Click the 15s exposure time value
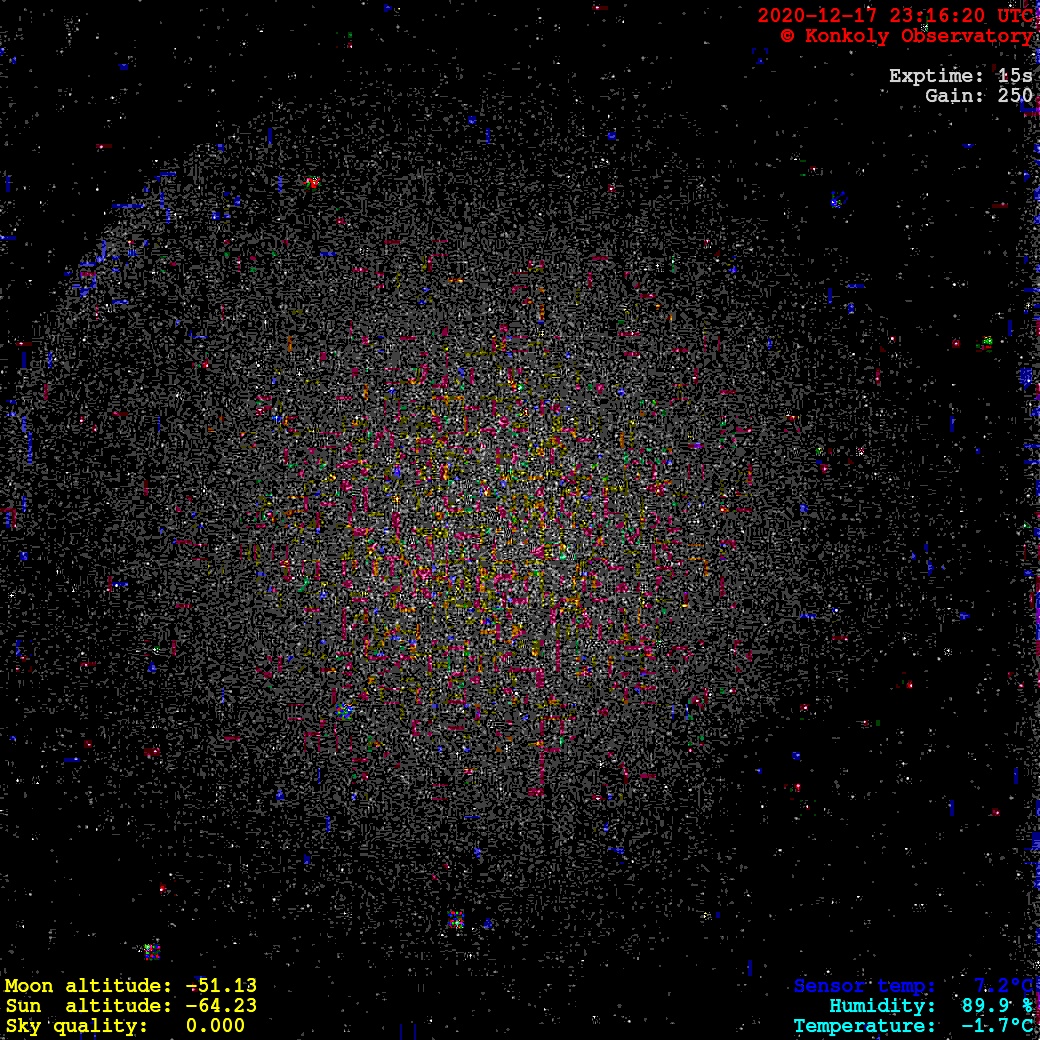Viewport: 1040px width, 1040px height. point(1015,76)
